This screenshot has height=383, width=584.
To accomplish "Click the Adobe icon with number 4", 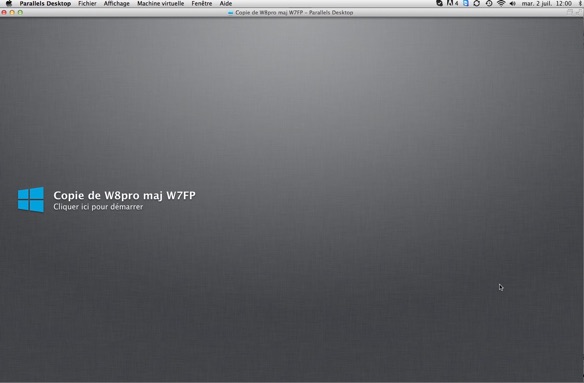I will [452, 3].
